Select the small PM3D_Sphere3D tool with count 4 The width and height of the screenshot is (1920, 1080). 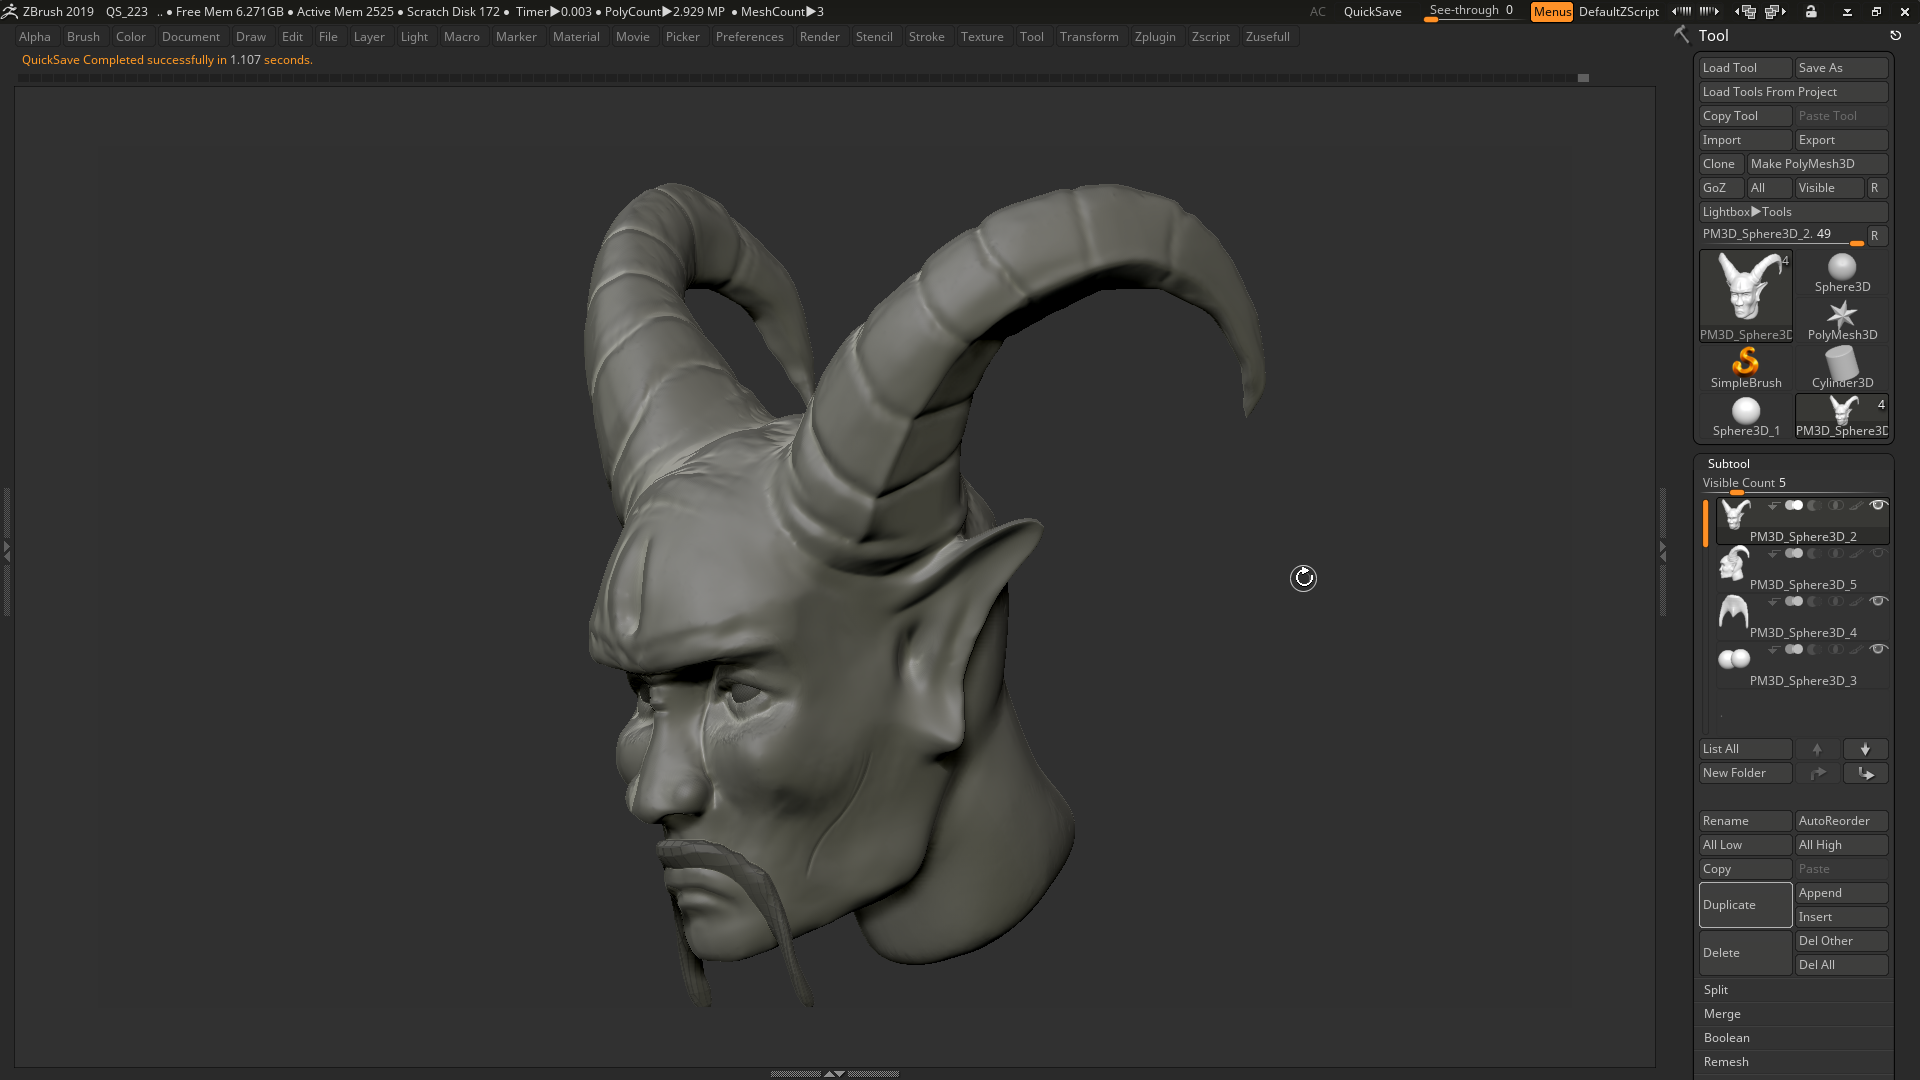click(x=1842, y=417)
